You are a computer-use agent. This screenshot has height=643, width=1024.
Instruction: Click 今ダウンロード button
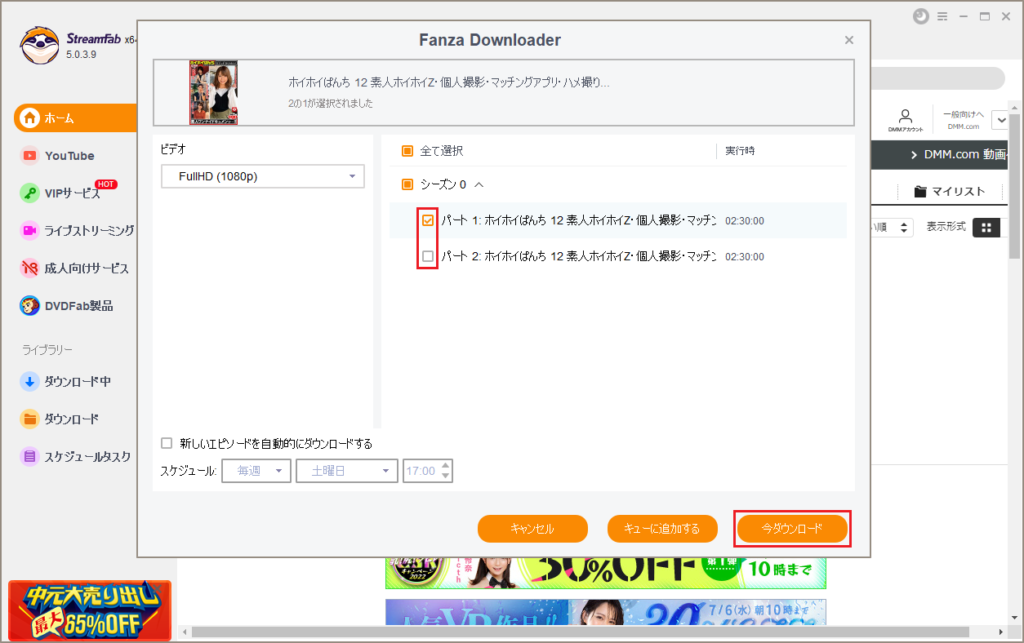[x=792, y=529]
